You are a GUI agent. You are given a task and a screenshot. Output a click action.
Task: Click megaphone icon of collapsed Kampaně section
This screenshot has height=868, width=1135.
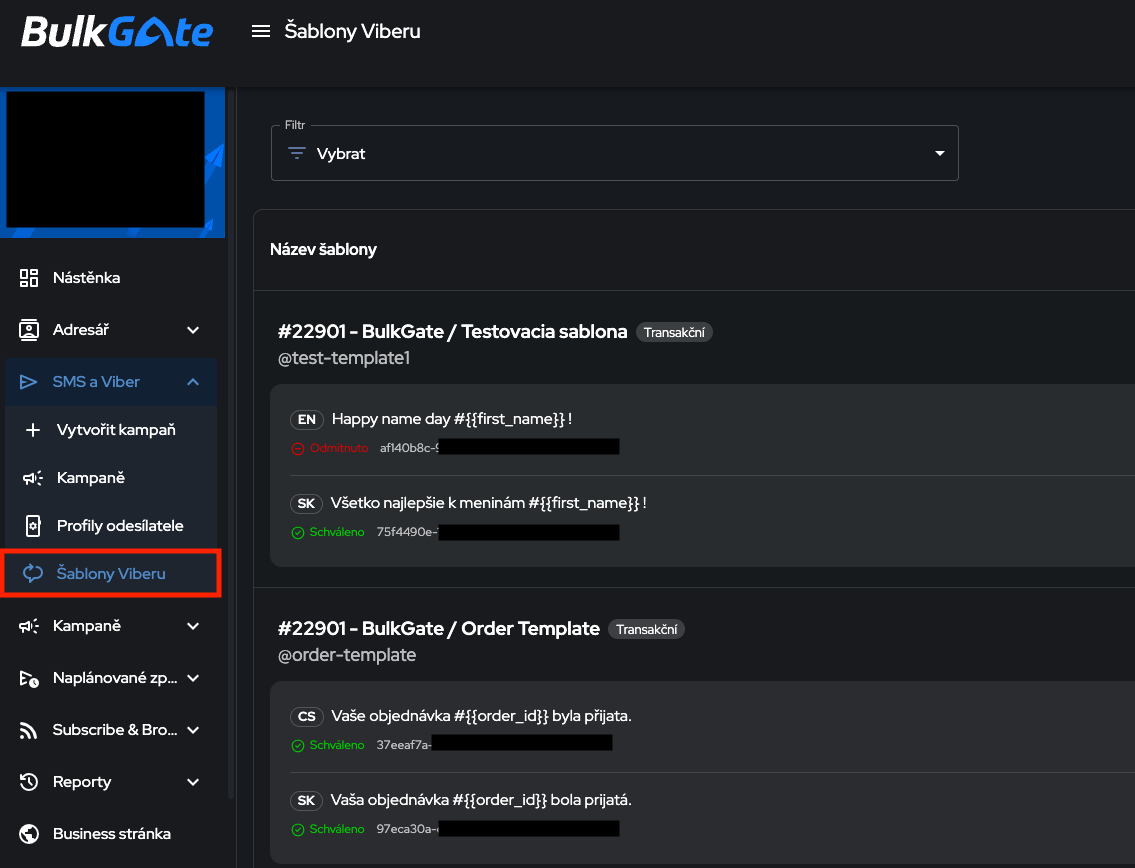[x=29, y=626]
